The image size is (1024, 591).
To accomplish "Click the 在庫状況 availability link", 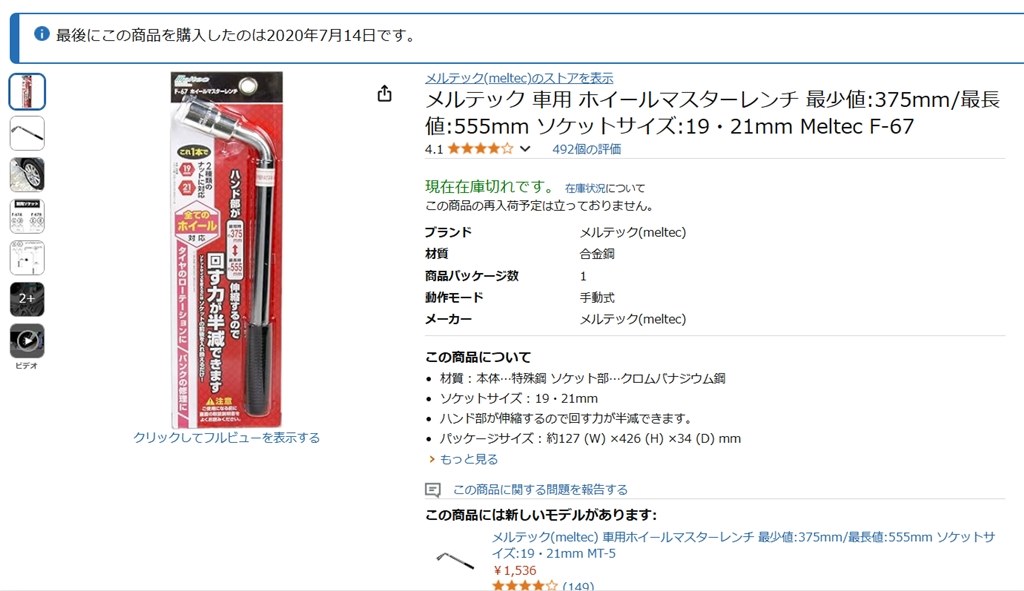I will (585, 188).
